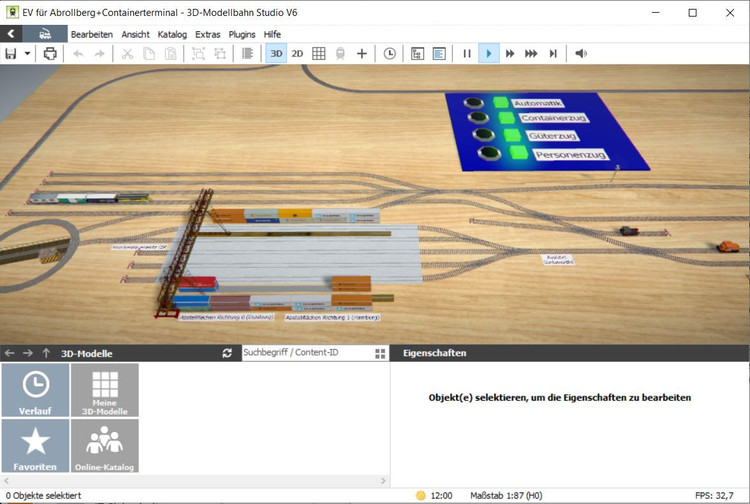Screen dimensions: 750x504
Task: Click the 12:00 time in status bar
Action: 441,495
